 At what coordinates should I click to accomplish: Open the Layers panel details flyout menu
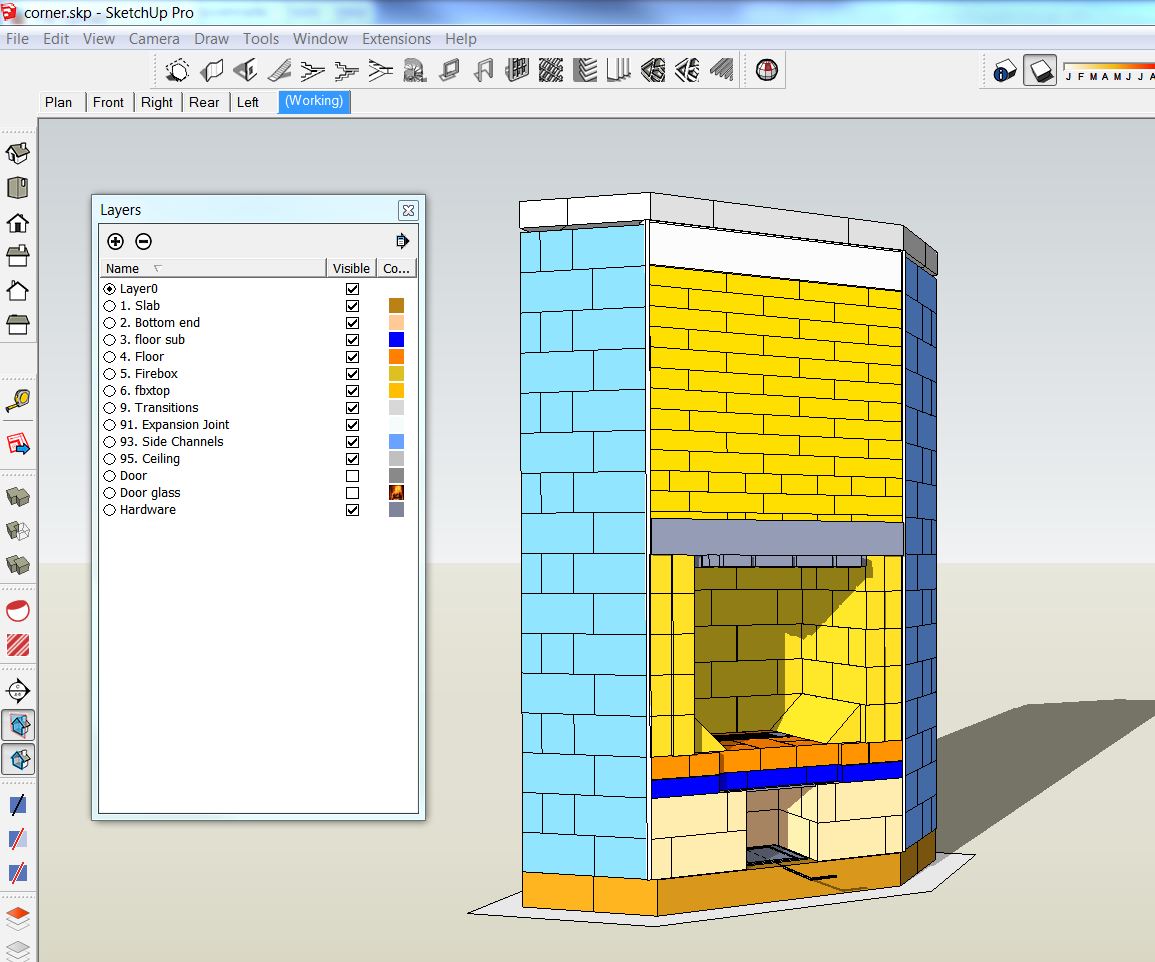click(x=402, y=241)
